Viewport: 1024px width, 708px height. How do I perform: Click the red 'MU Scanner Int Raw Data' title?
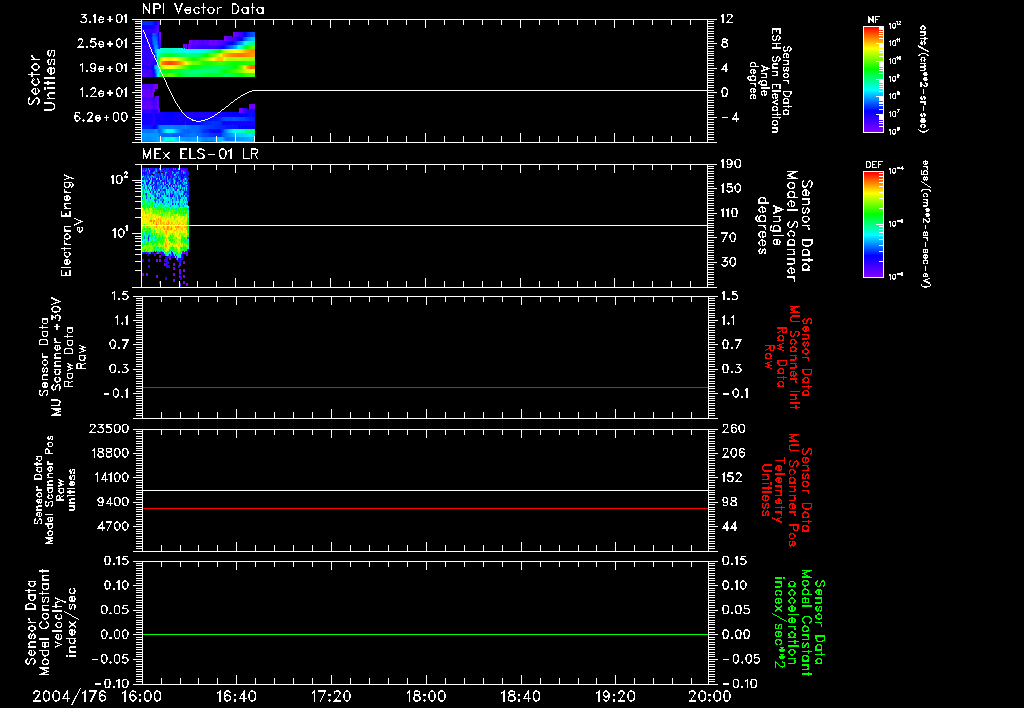pos(788,357)
